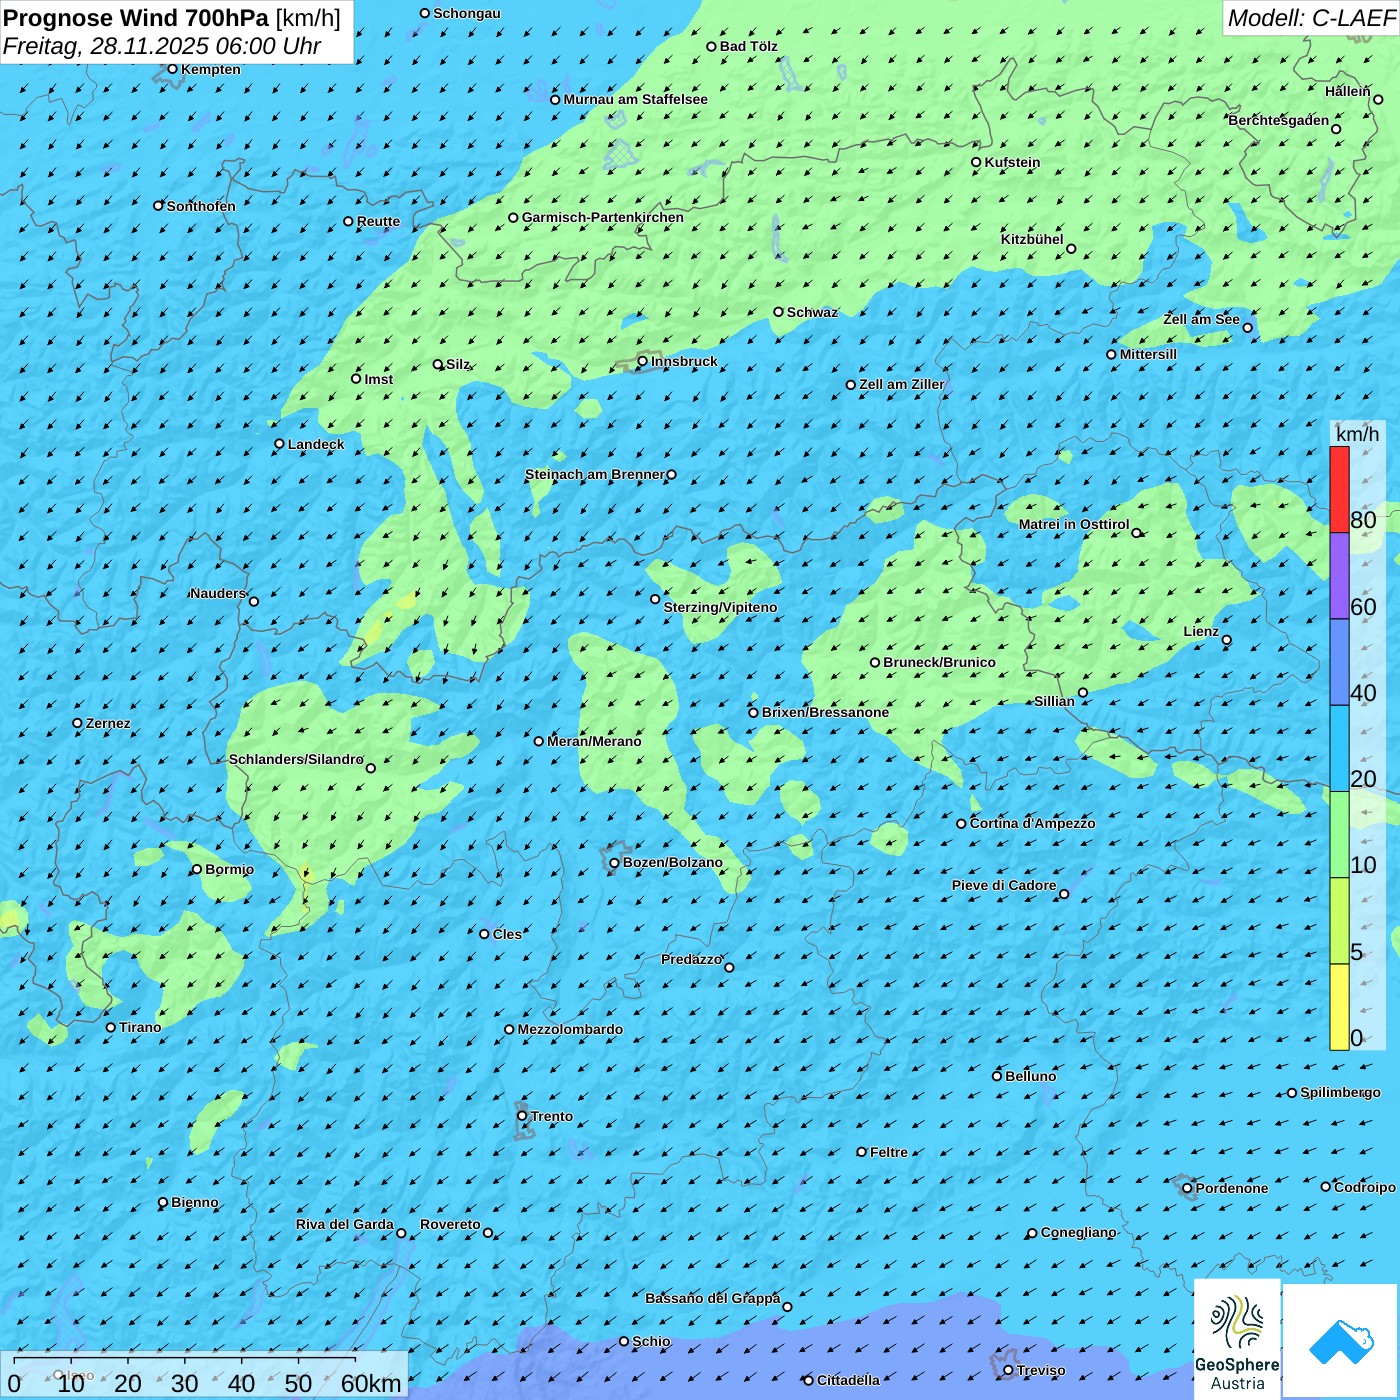Click the 'Landeck' label
The height and width of the screenshot is (1400, 1400).
pos(316,444)
